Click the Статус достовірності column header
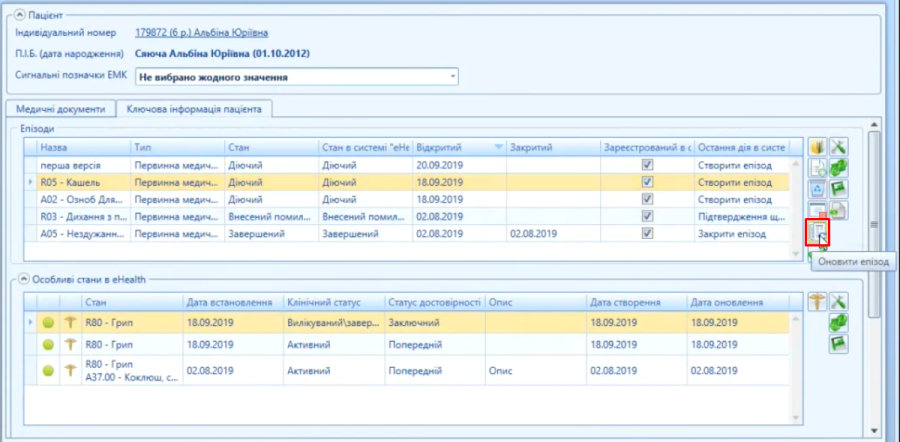The height and width of the screenshot is (442, 900). (435, 302)
